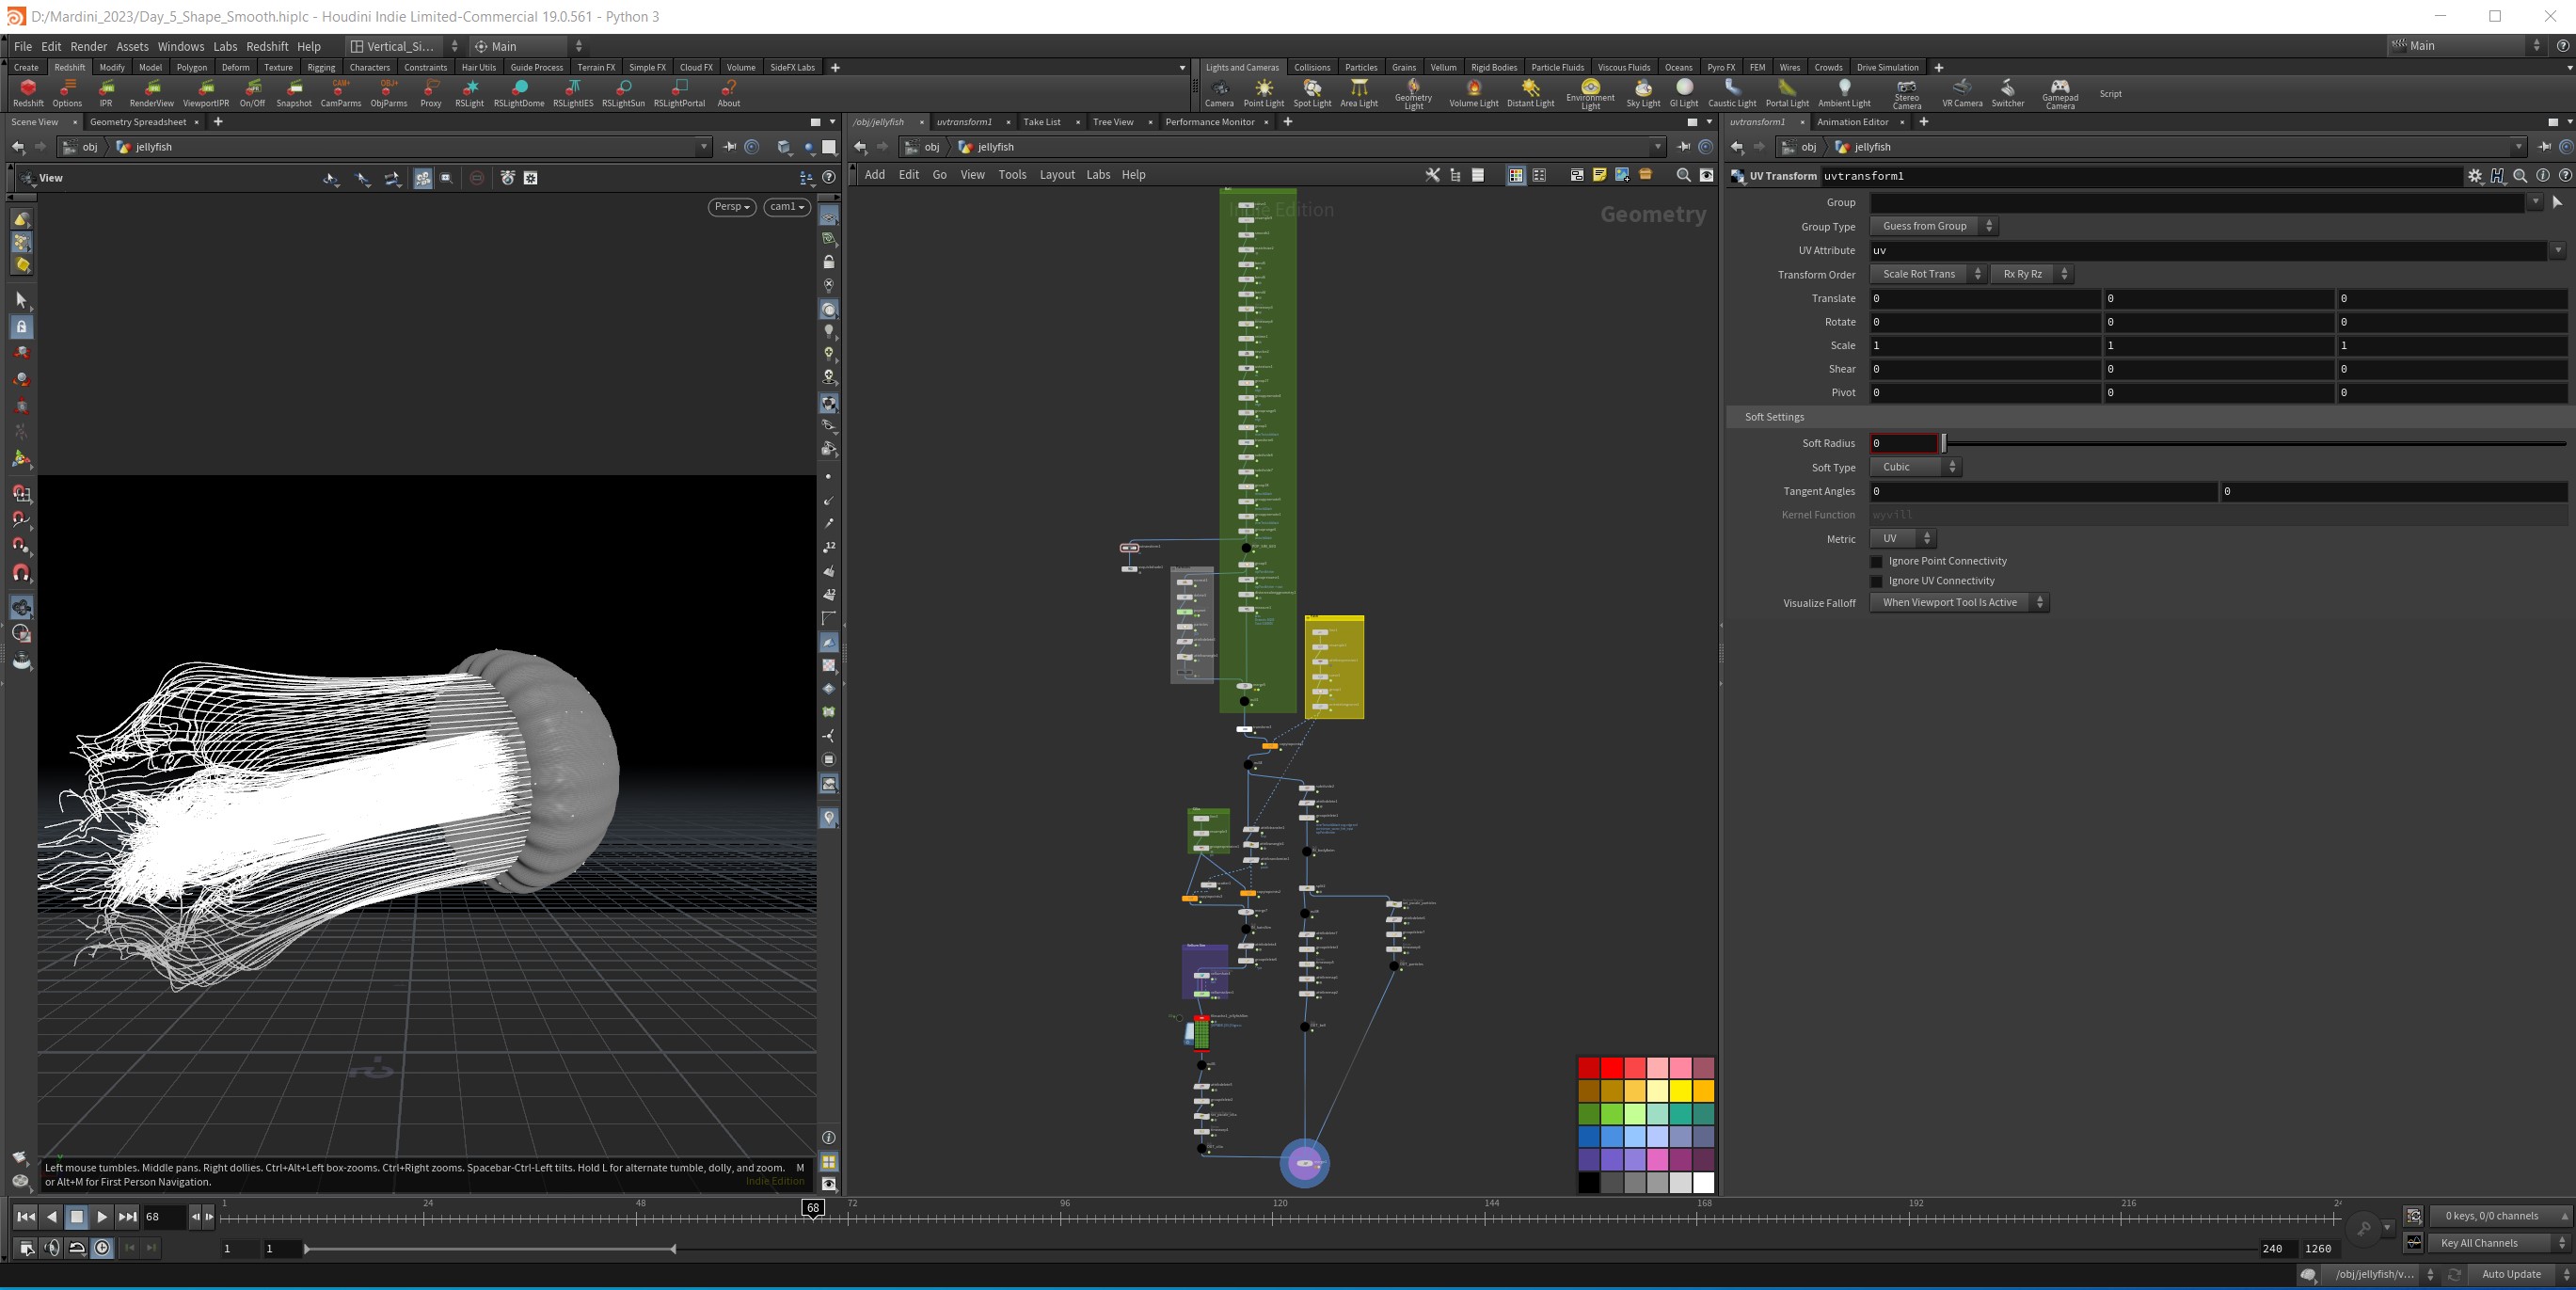Switch to the Performance Monitor tab
This screenshot has width=2576, height=1290.
1209,122
